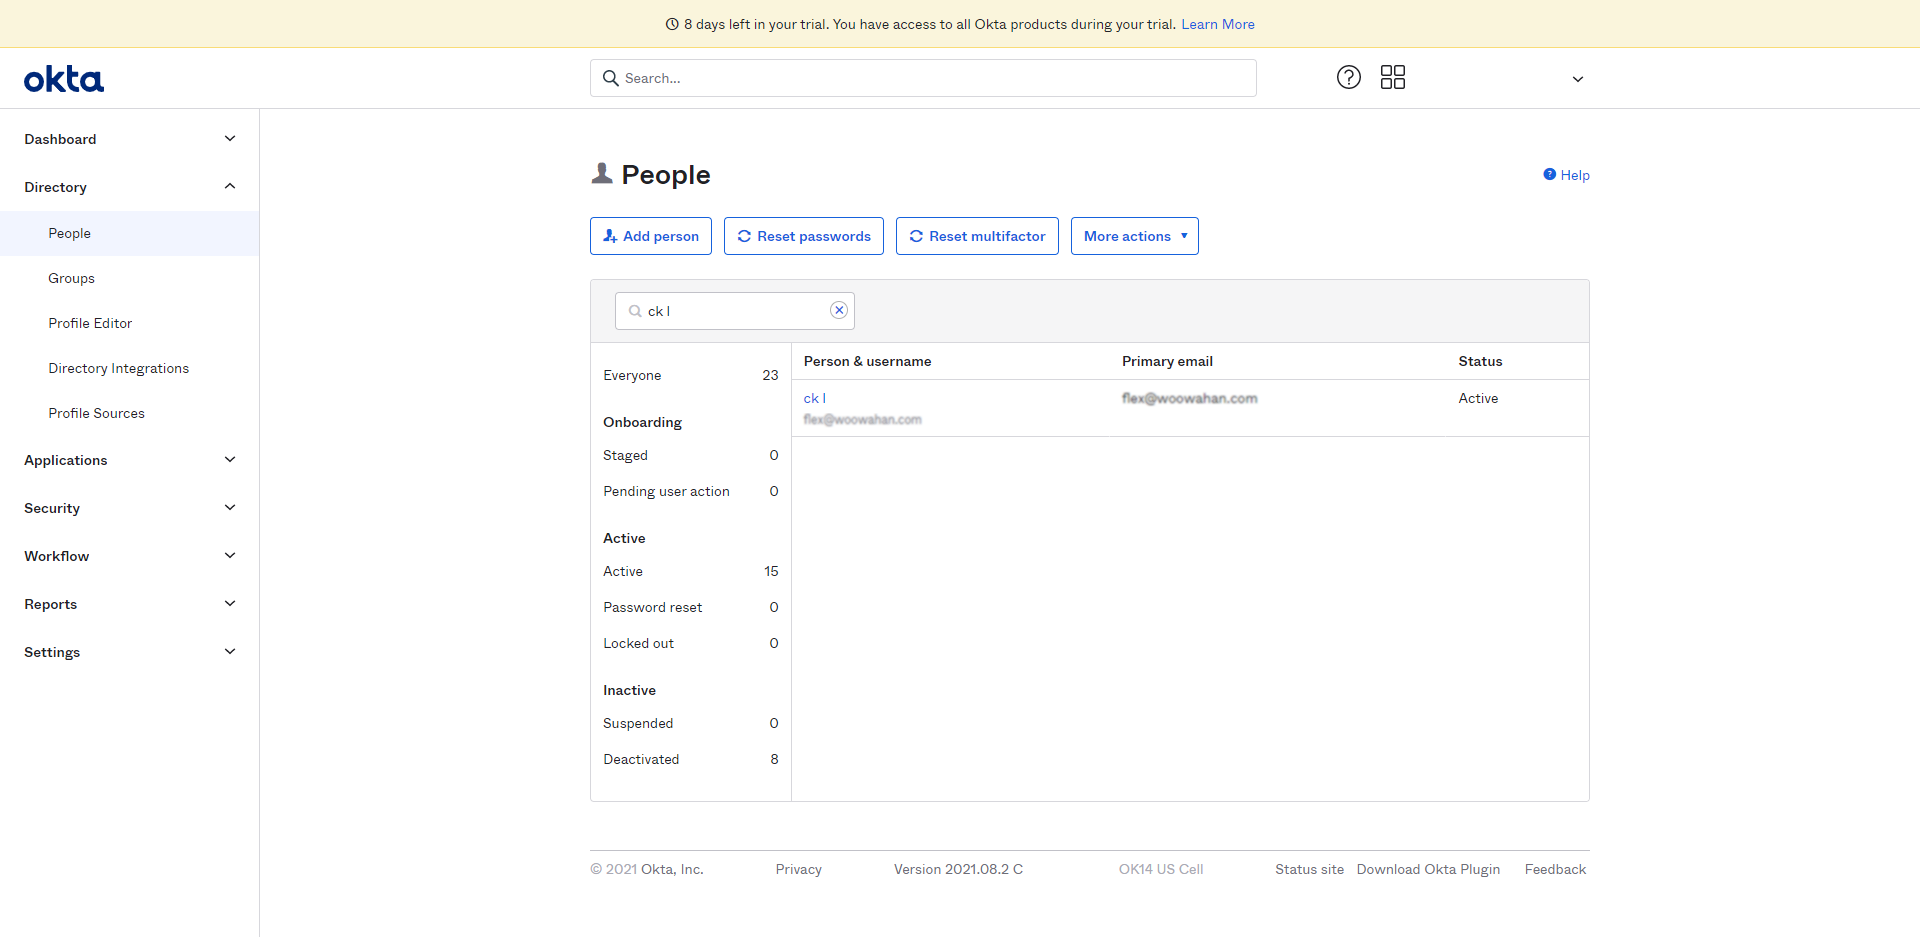Click the Person & username column header
The height and width of the screenshot is (937, 1920).
point(867,361)
